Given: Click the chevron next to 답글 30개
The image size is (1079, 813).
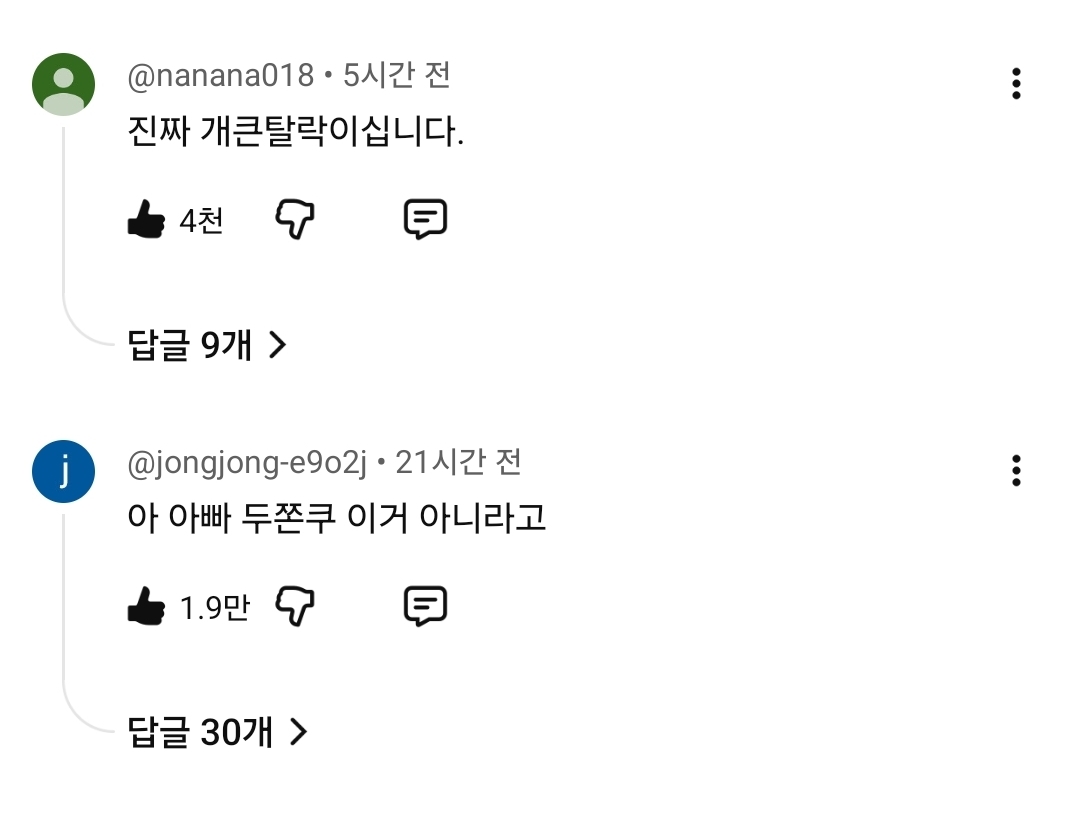Looking at the screenshot, I should coord(298,733).
